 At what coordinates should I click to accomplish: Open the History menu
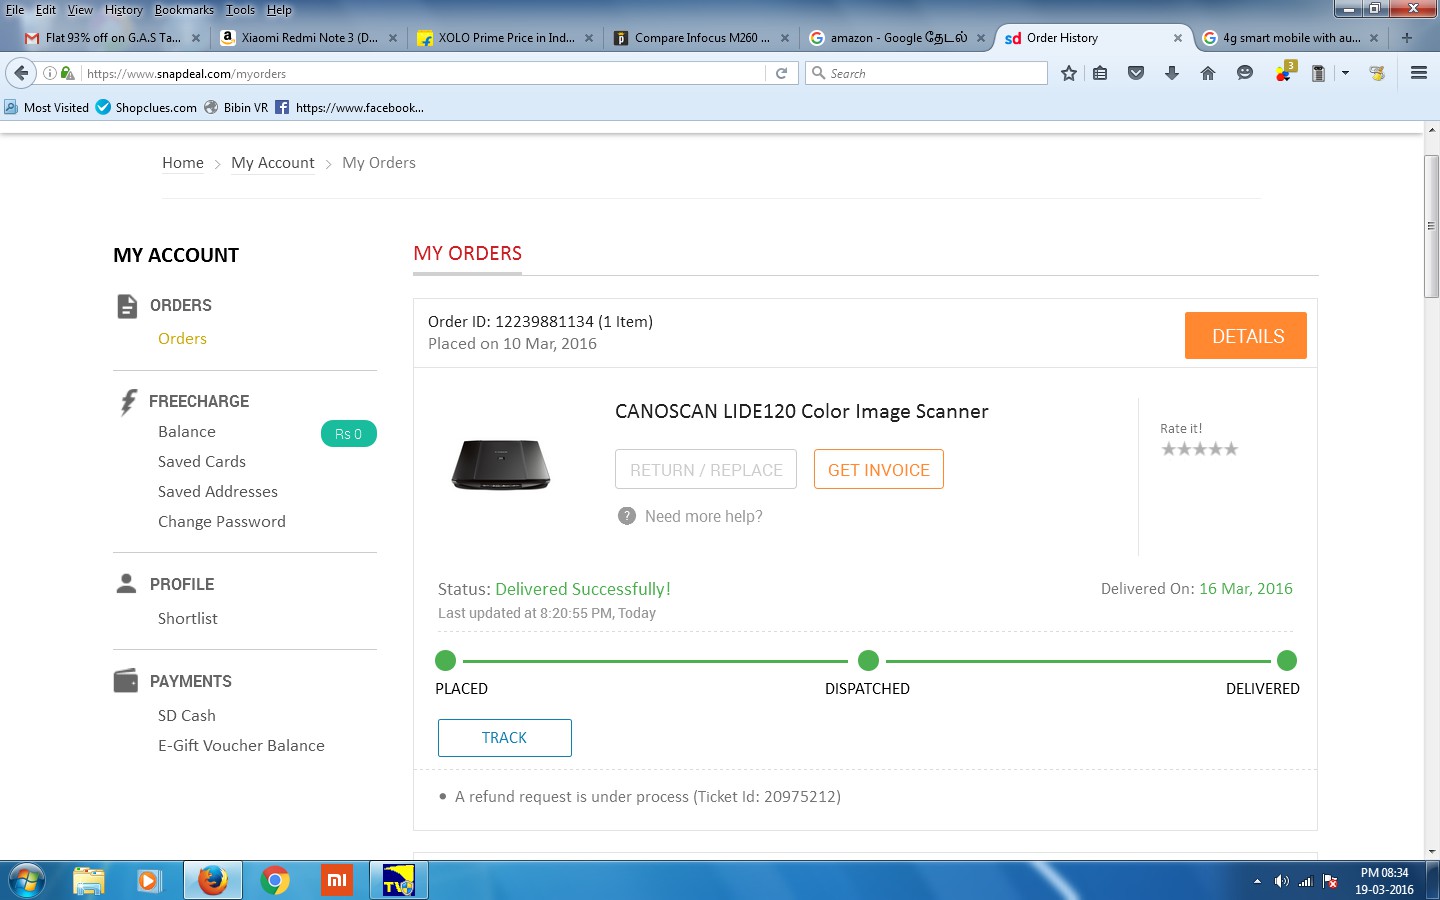click(x=124, y=10)
